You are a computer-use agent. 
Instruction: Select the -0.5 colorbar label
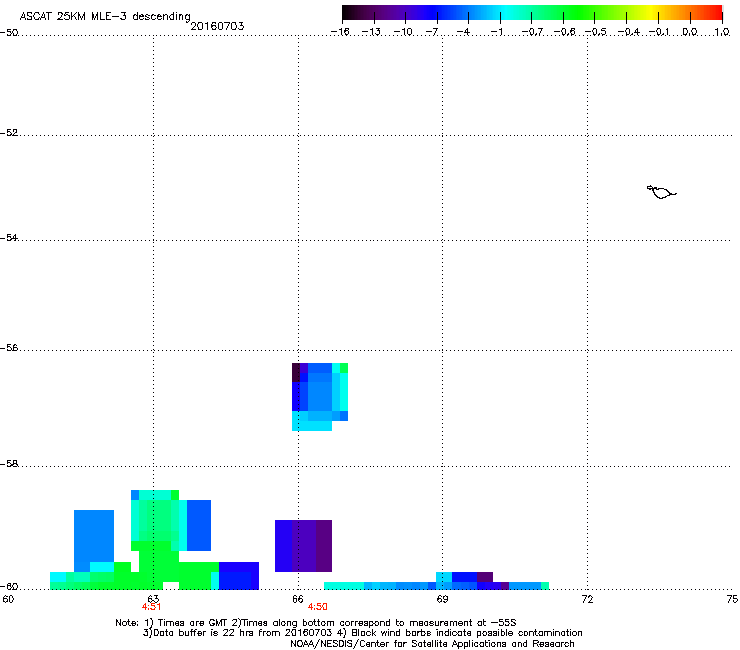[x=596, y=32]
